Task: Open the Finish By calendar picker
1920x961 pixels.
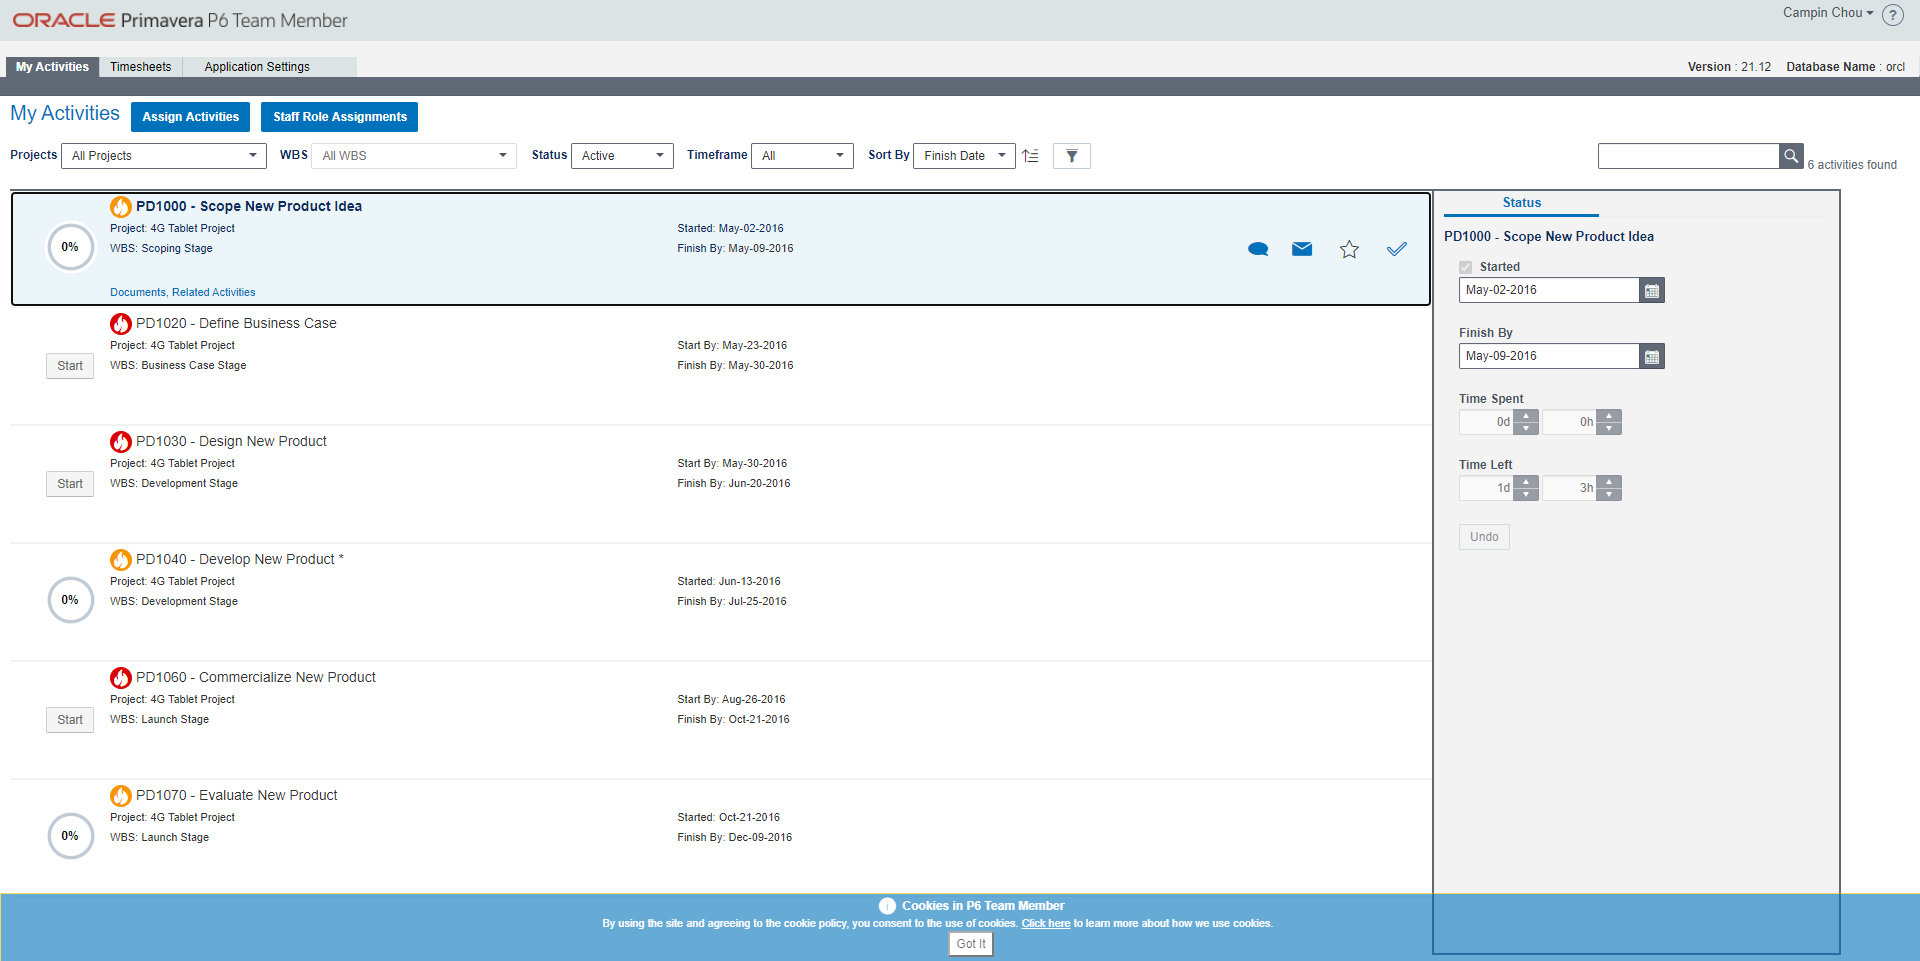Action: pyautogui.click(x=1652, y=356)
